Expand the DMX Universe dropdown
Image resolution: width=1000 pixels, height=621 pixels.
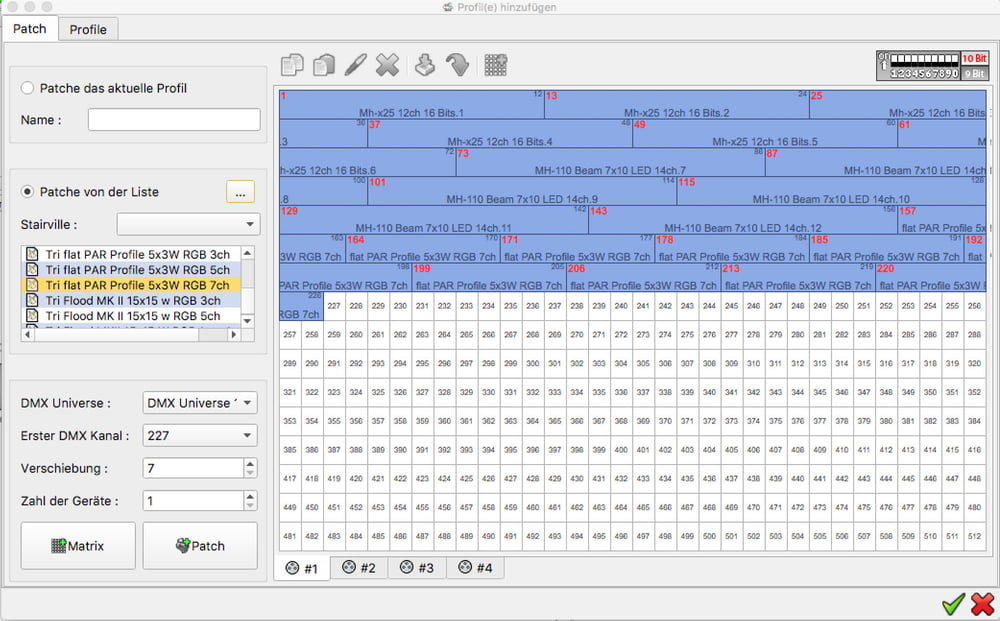click(200, 403)
